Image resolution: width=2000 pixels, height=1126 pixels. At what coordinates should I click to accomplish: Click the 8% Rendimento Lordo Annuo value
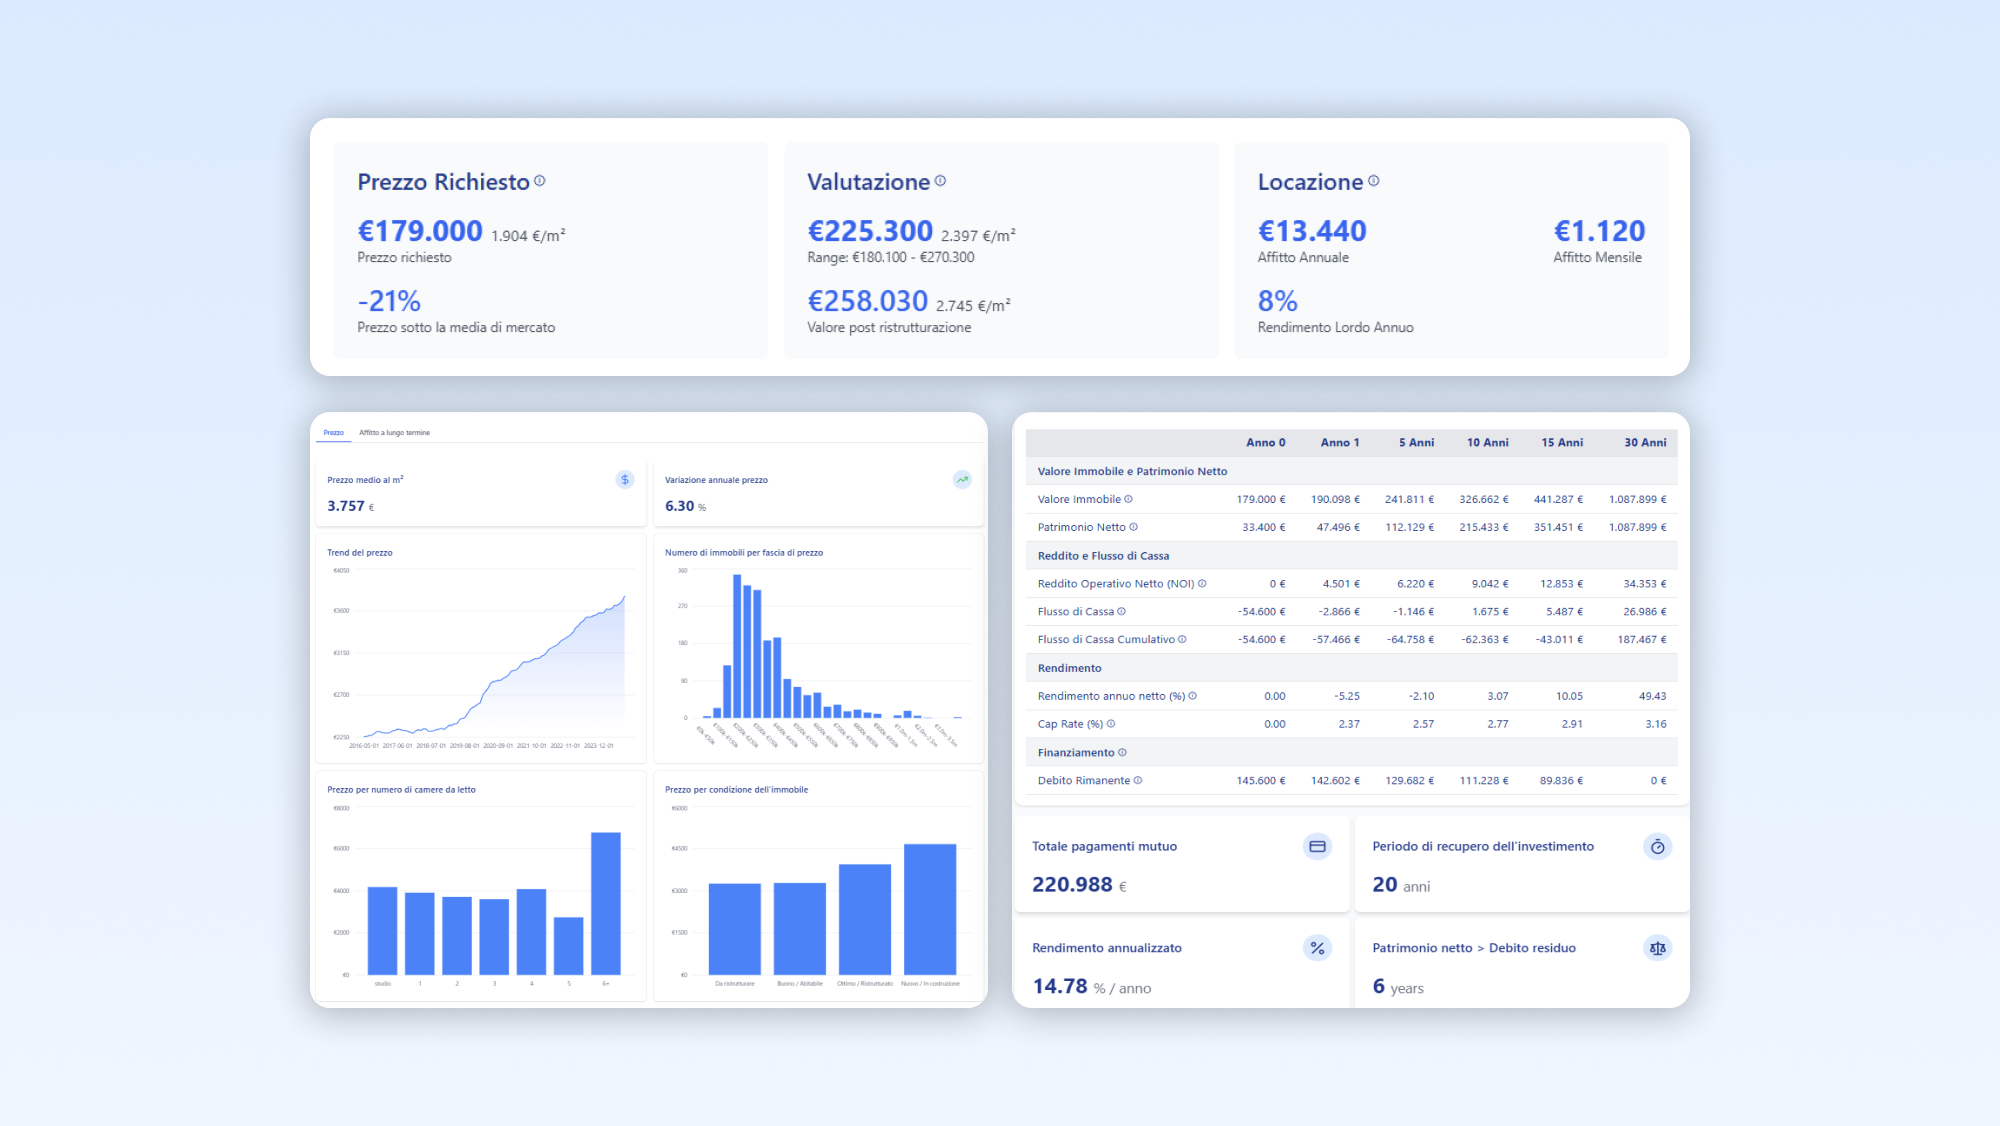[1277, 301]
